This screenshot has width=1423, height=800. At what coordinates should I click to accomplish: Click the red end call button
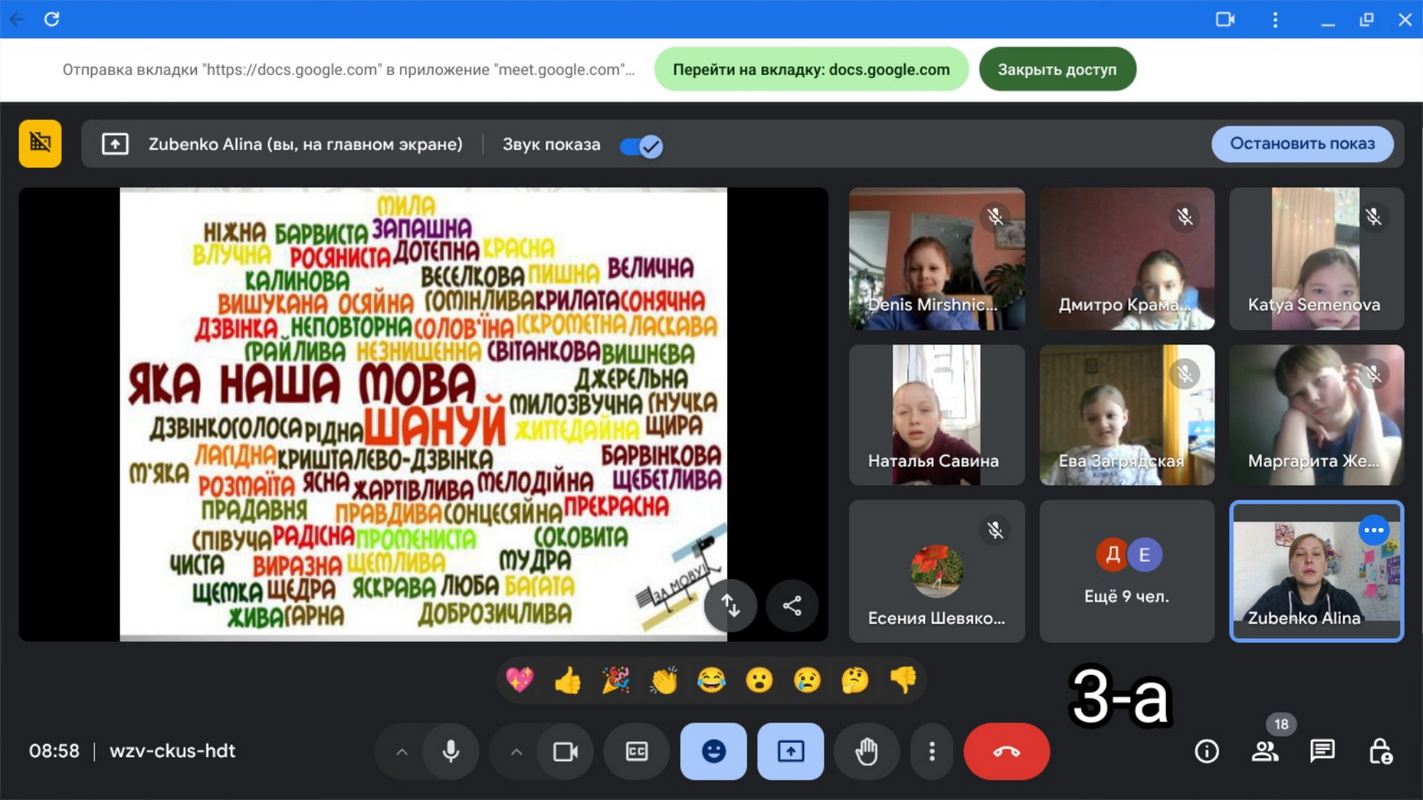coord(1006,751)
